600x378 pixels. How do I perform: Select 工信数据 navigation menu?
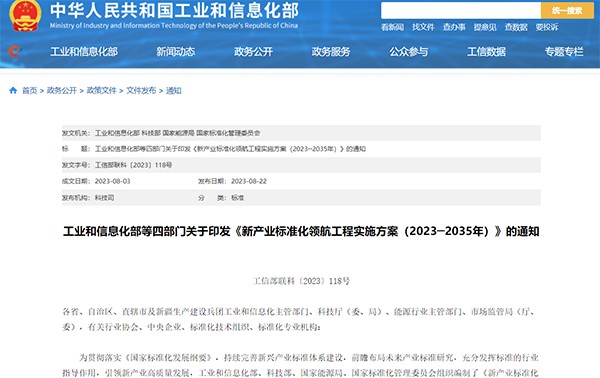point(486,52)
